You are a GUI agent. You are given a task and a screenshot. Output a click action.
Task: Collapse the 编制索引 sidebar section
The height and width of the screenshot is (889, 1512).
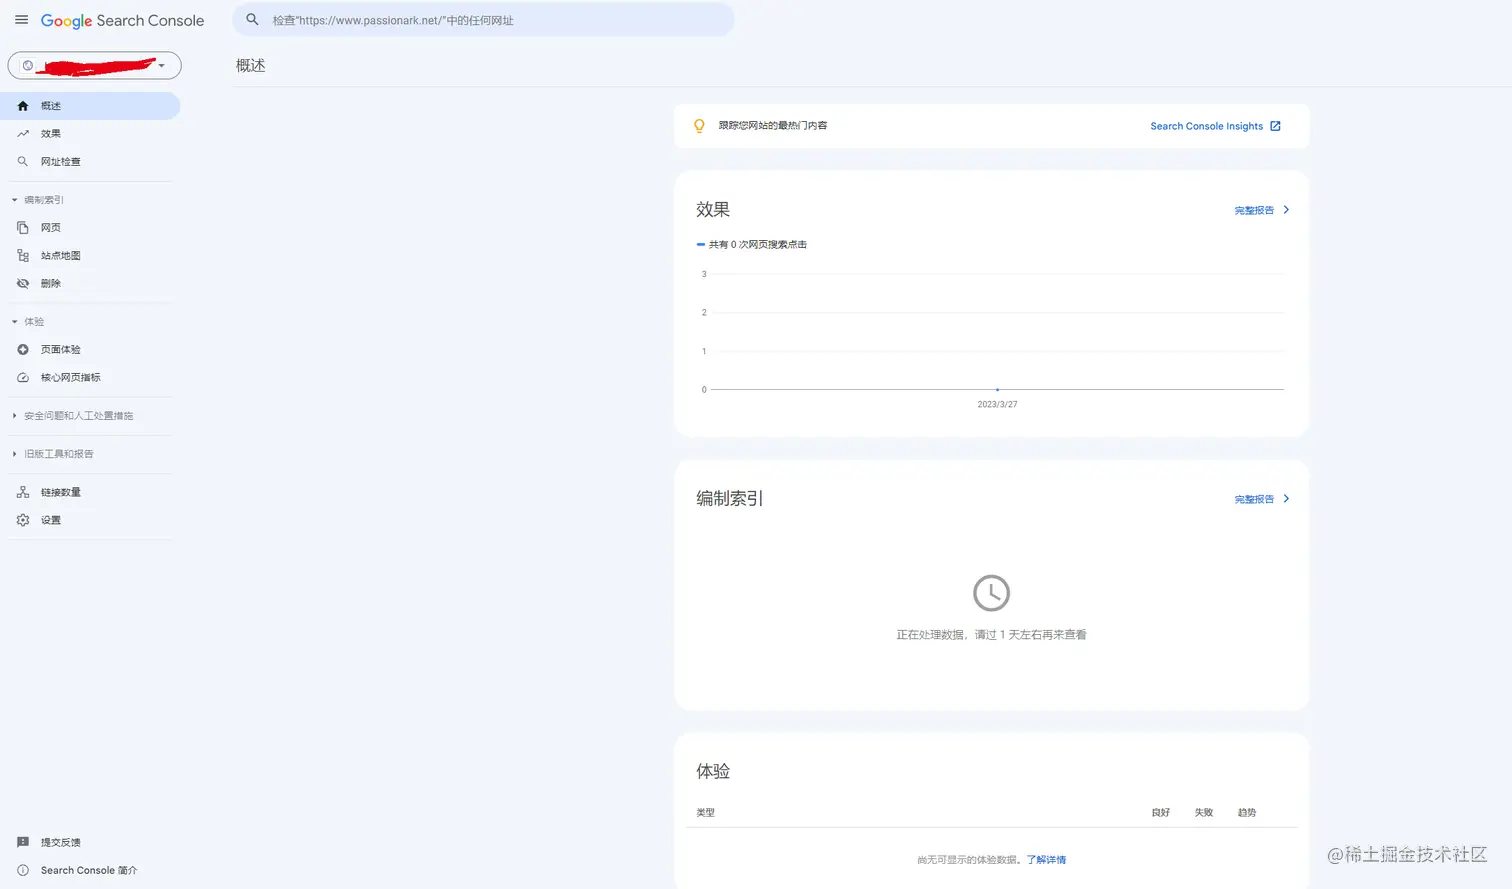coord(37,200)
